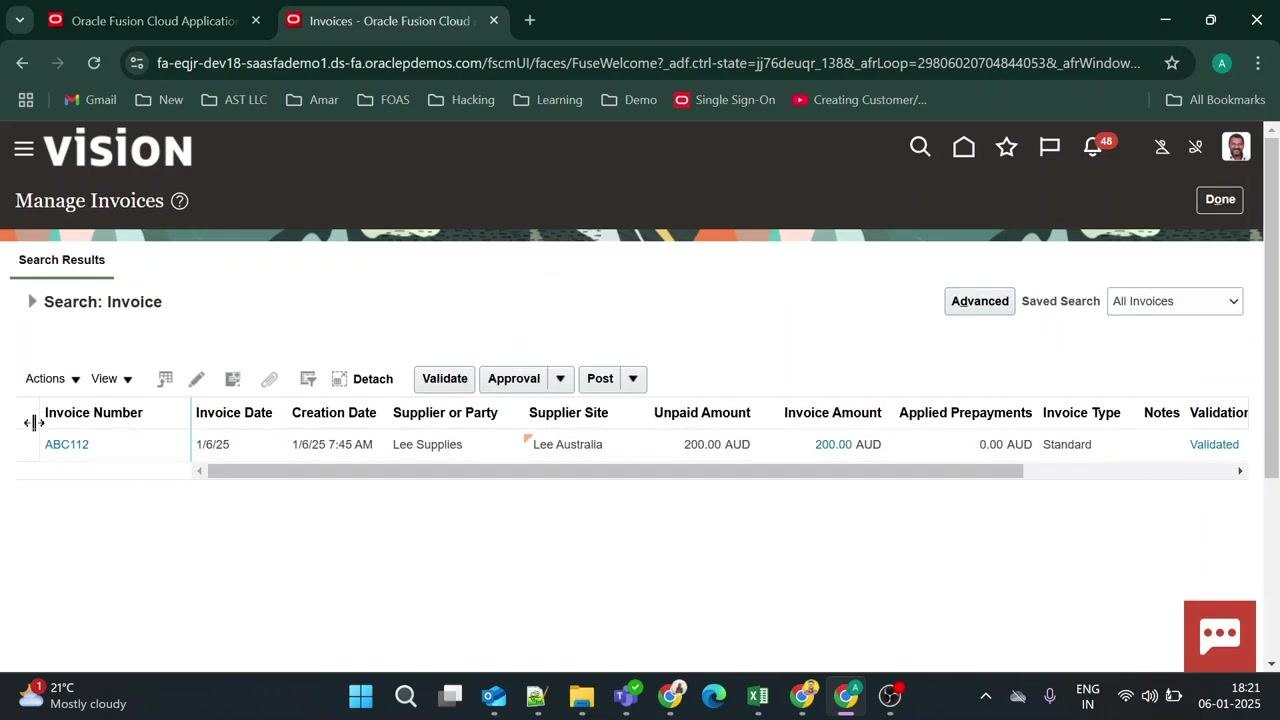Viewport: 1280px width, 720px height.
Task: Open the Chrome tab search dropdown
Action: pos(20,20)
